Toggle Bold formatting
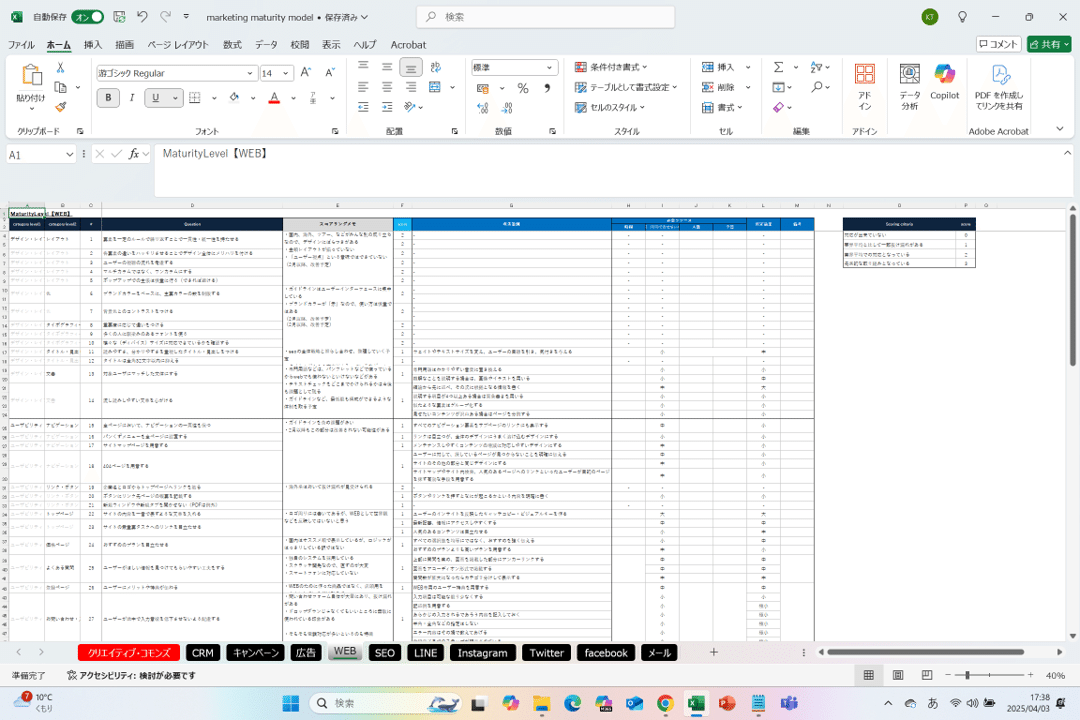 pyautogui.click(x=108, y=98)
